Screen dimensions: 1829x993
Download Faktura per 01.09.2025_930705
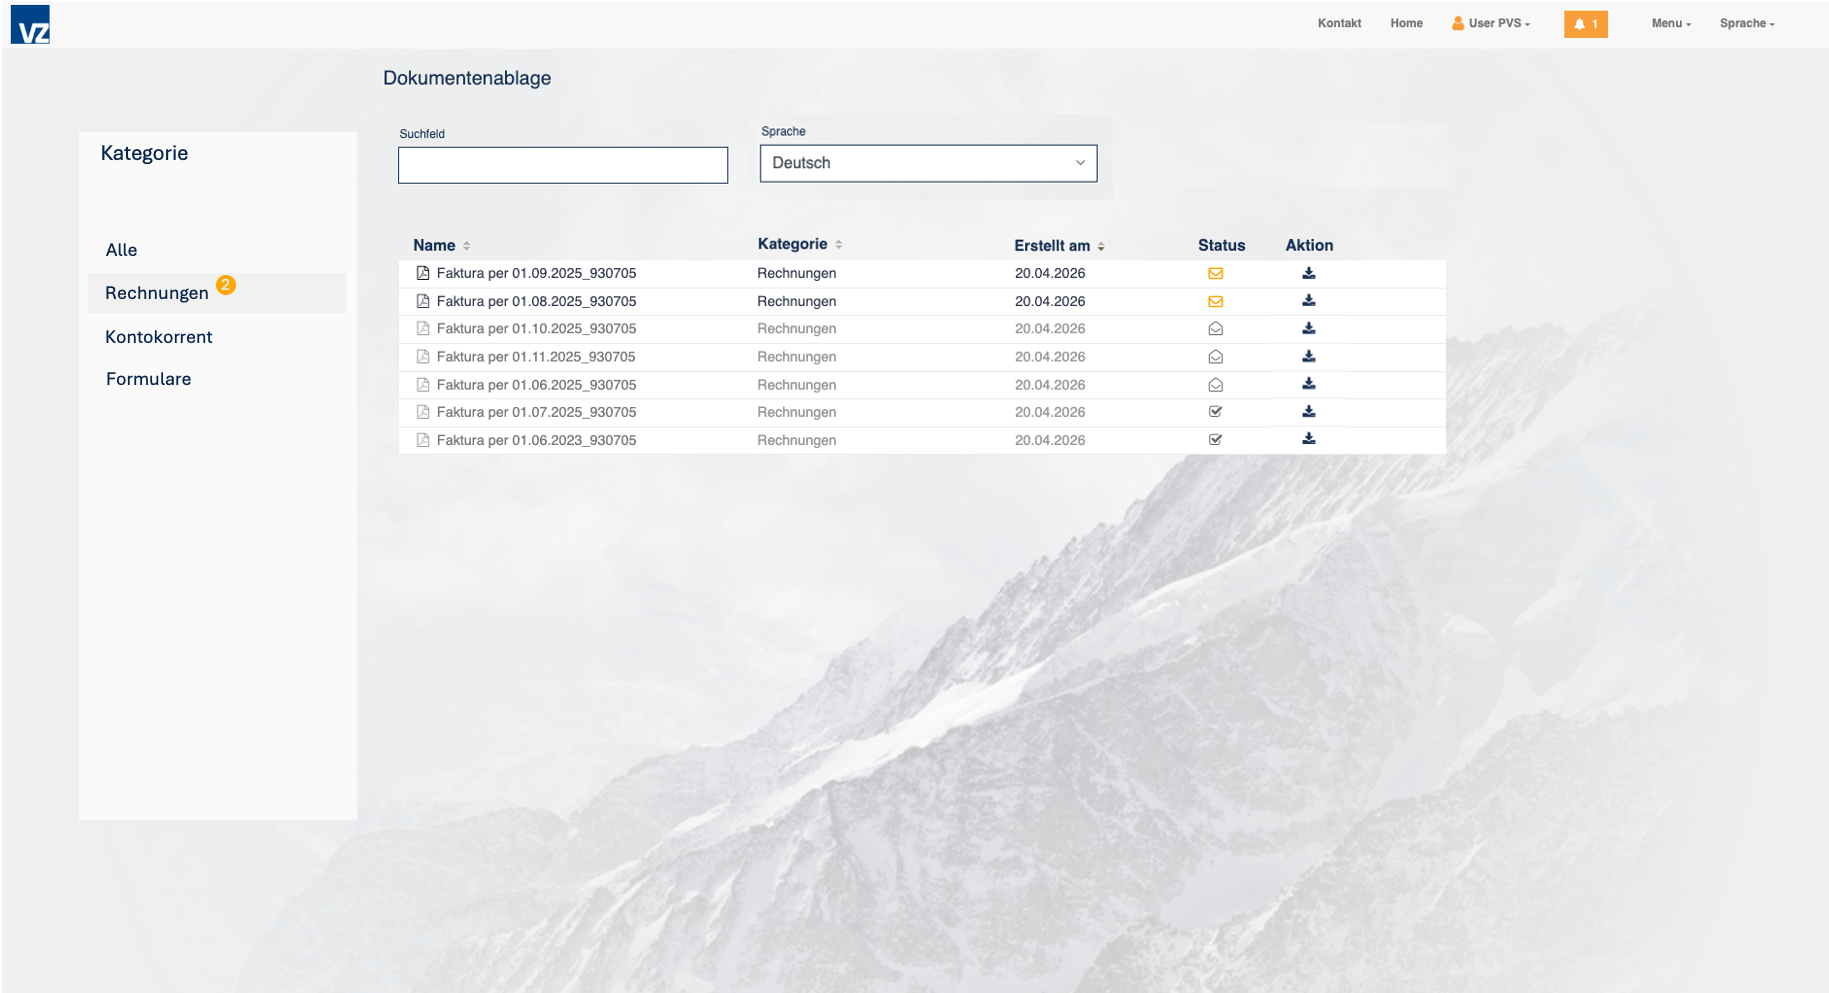tap(1308, 273)
